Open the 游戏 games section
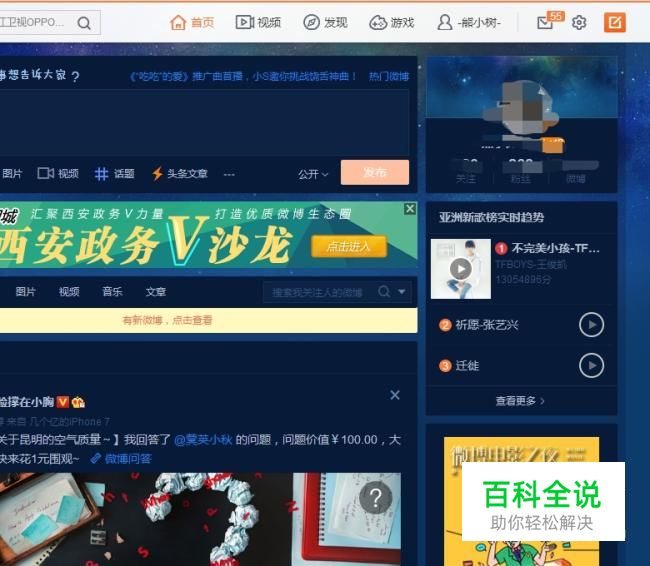The image size is (650, 566). [x=392, y=22]
